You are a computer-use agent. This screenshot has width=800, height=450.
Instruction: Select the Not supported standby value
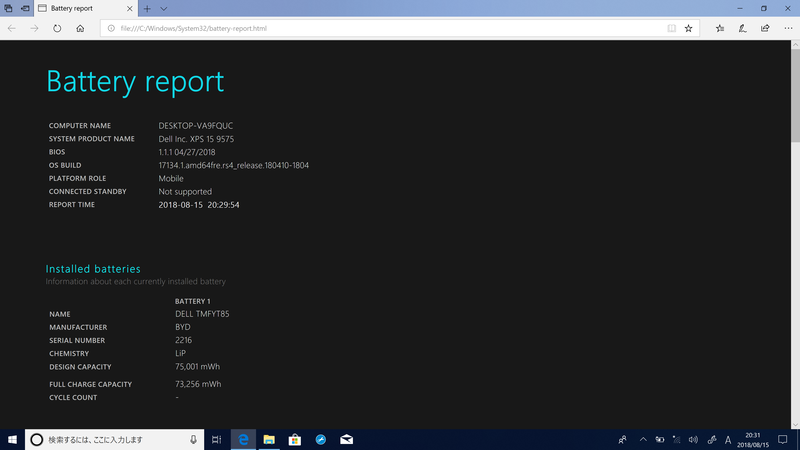click(x=185, y=192)
